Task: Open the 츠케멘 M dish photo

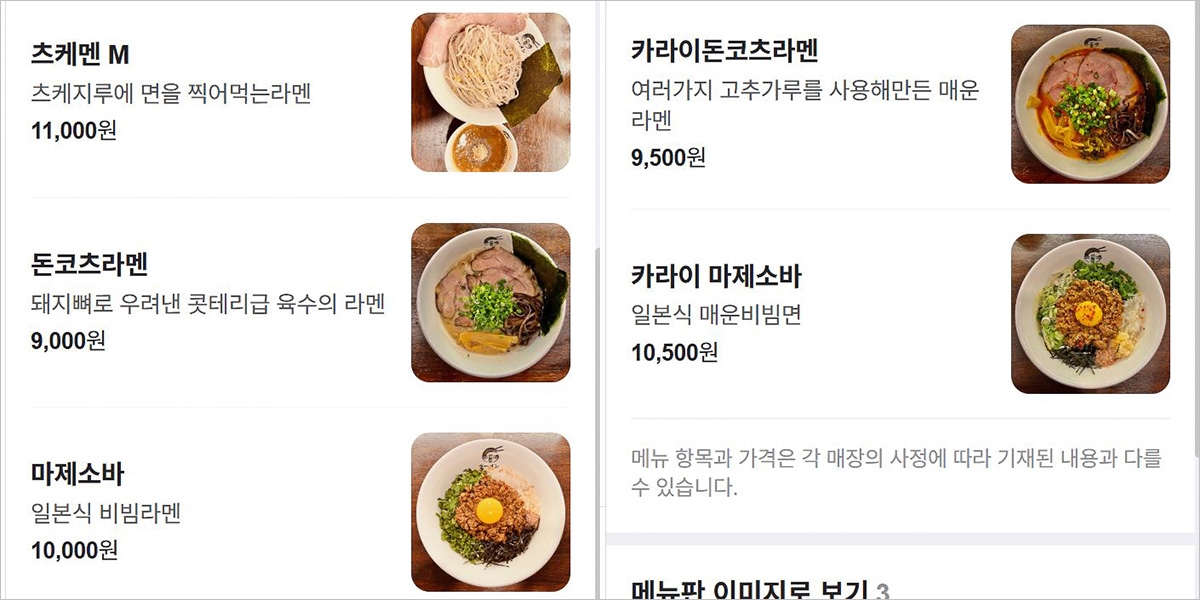Action: [x=491, y=92]
